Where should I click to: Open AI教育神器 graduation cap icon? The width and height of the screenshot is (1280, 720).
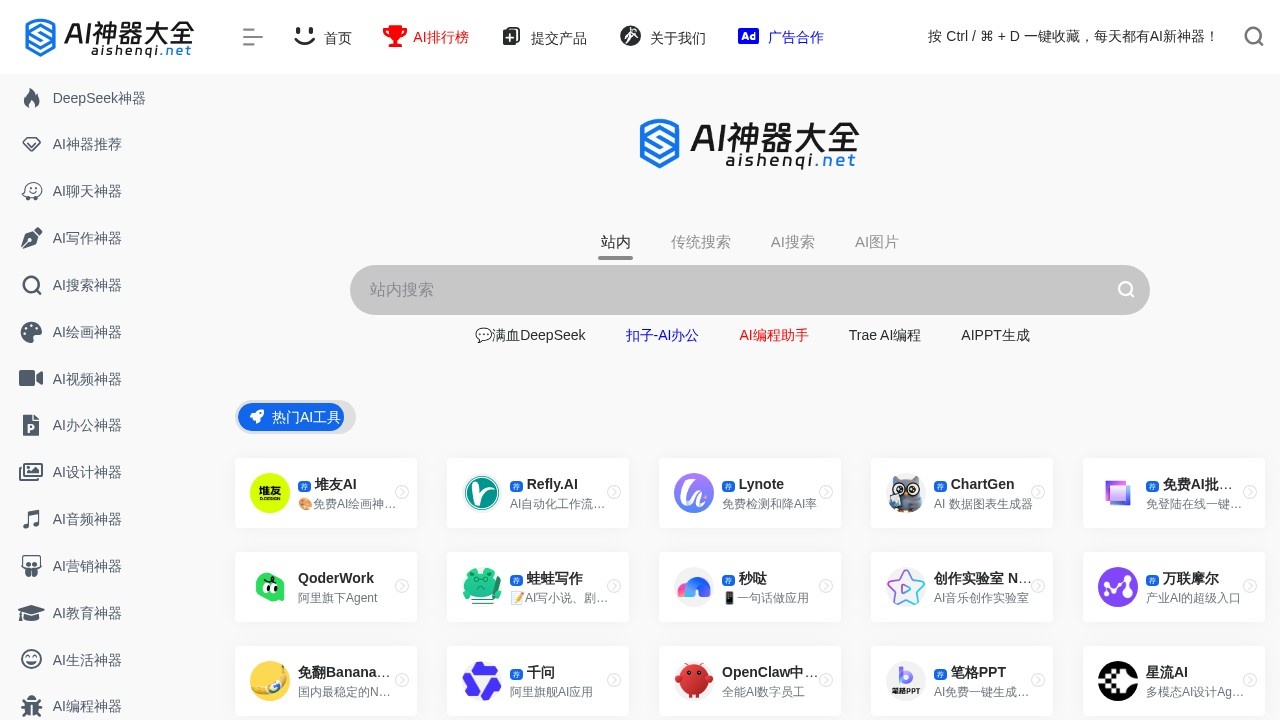32,613
